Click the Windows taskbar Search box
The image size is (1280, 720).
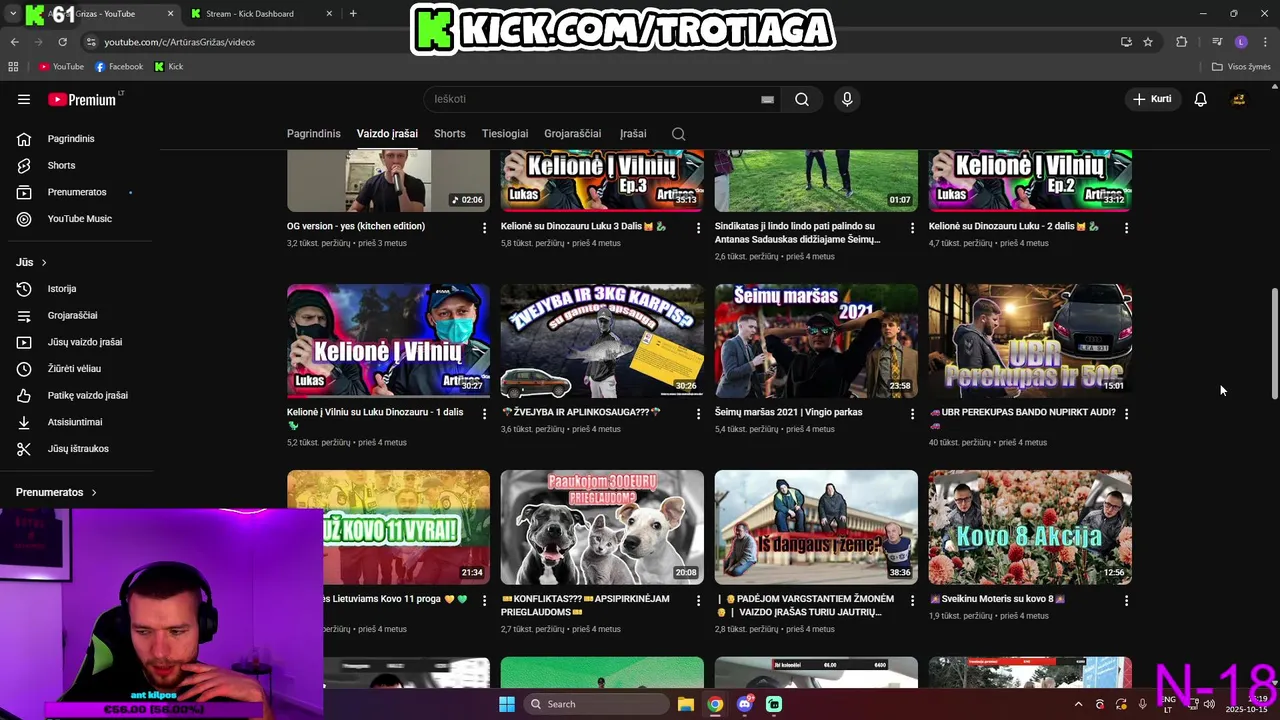(596, 704)
